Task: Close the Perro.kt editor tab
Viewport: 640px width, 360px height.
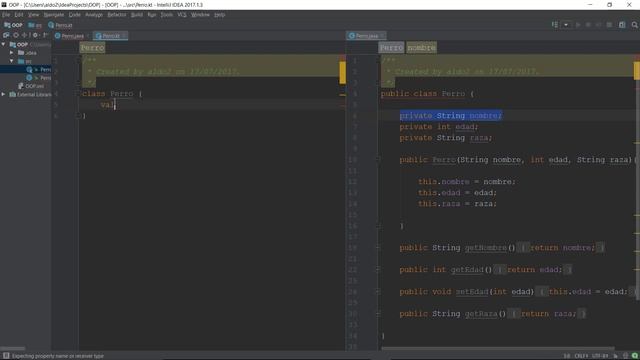Action: coord(124,36)
